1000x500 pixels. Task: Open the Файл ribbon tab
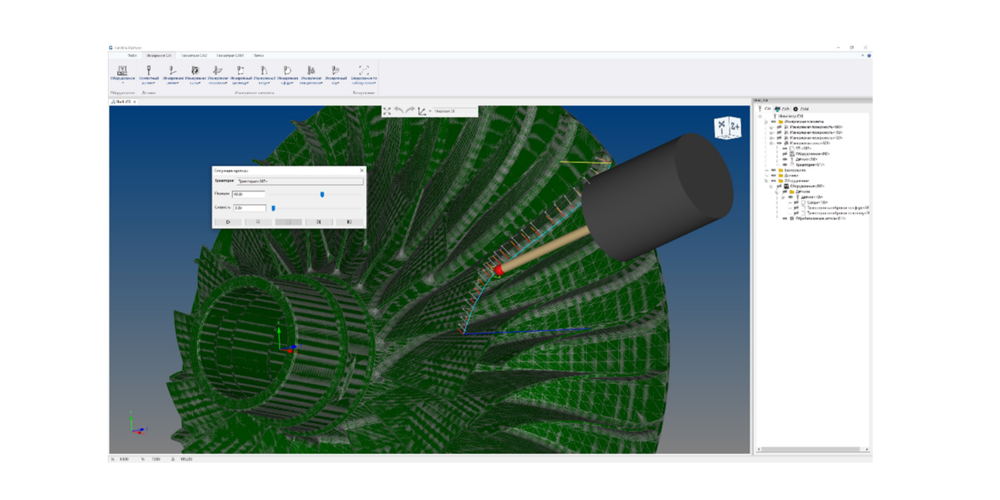point(133,55)
